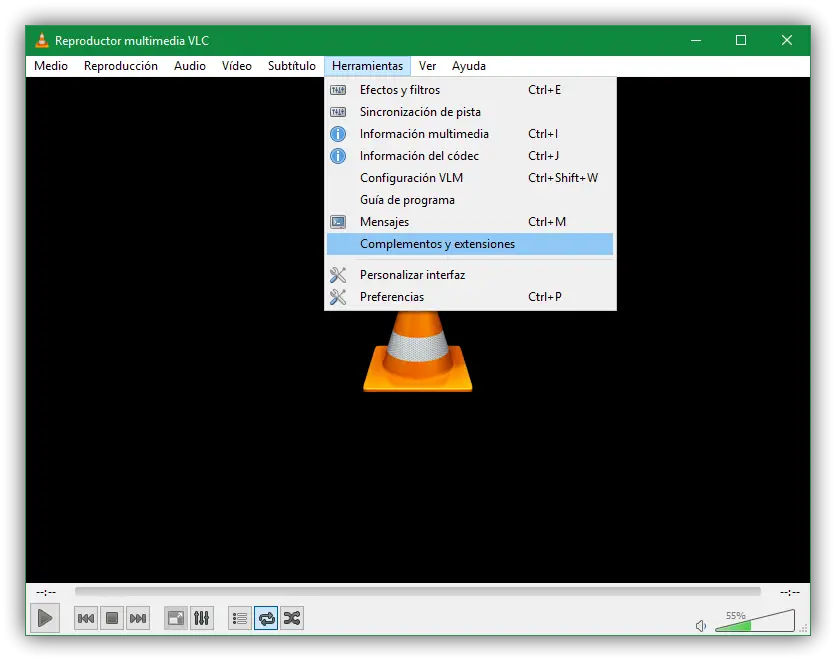Open the Vídeo menu
Image resolution: width=836 pixels, height=661 pixels.
pos(237,66)
